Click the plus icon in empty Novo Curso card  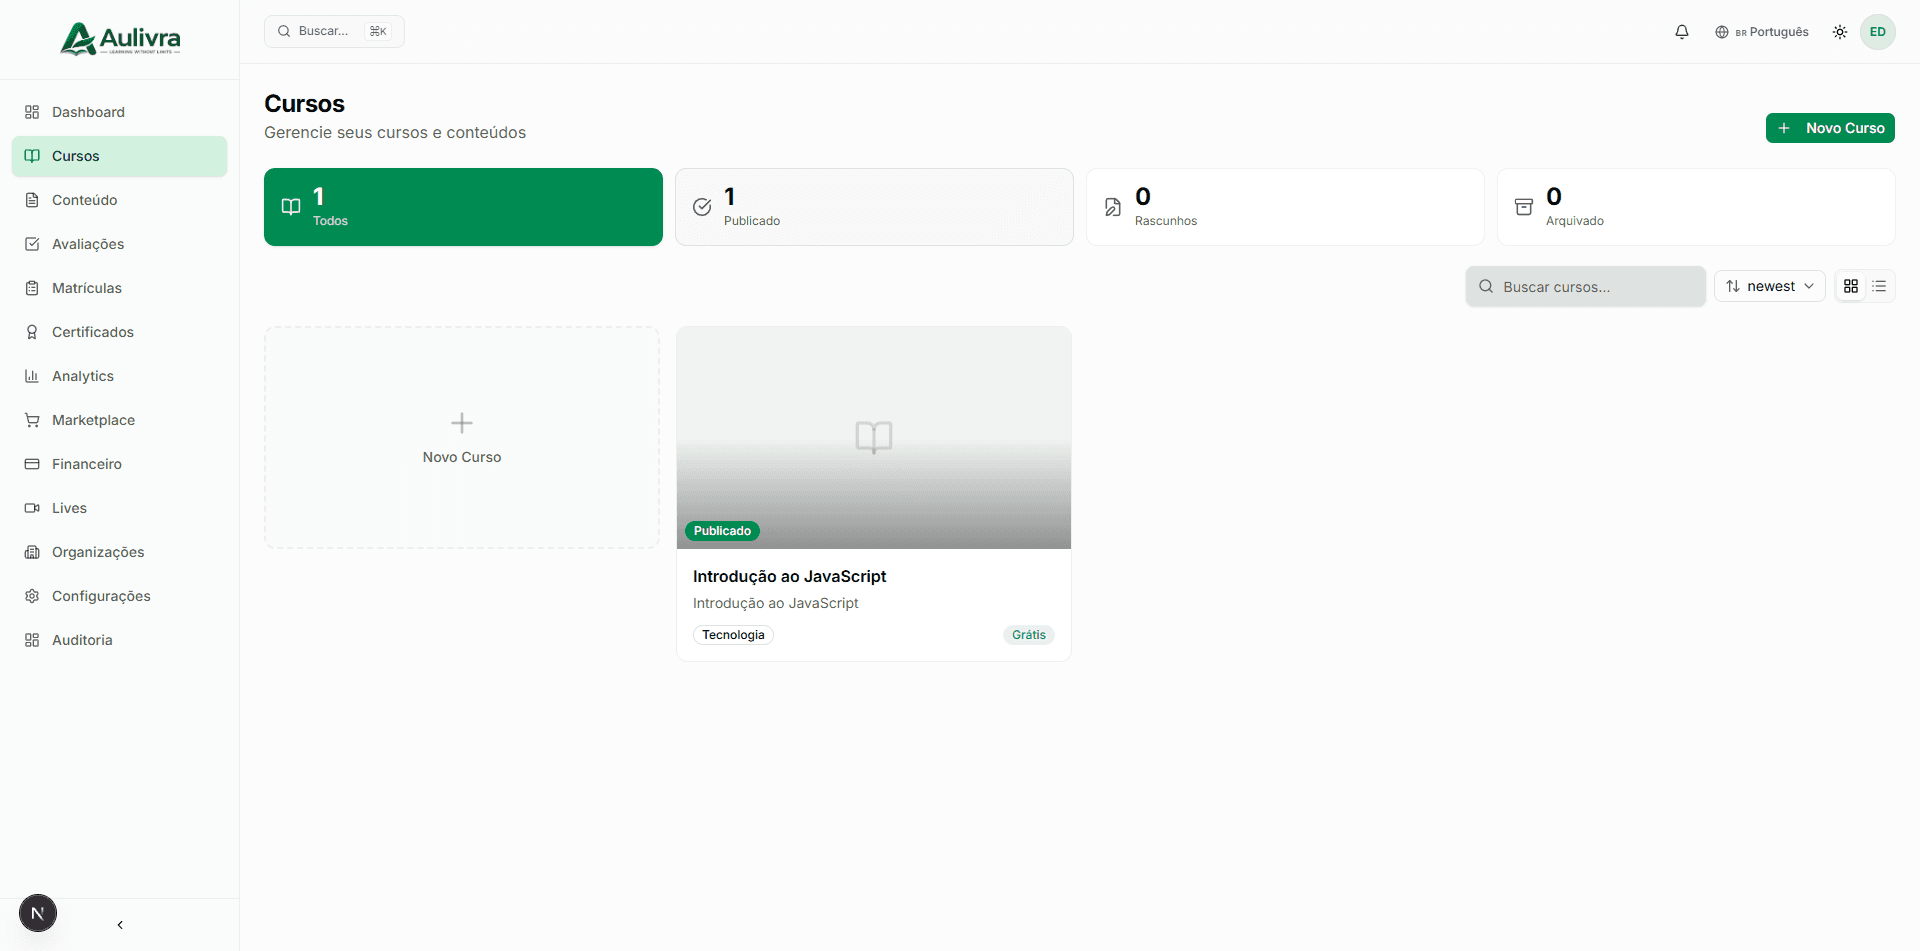[462, 423]
